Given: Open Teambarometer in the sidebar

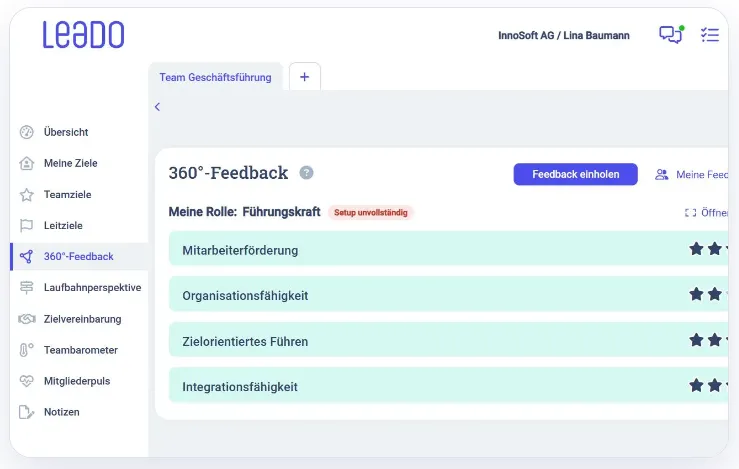Looking at the screenshot, I should pos(79,350).
